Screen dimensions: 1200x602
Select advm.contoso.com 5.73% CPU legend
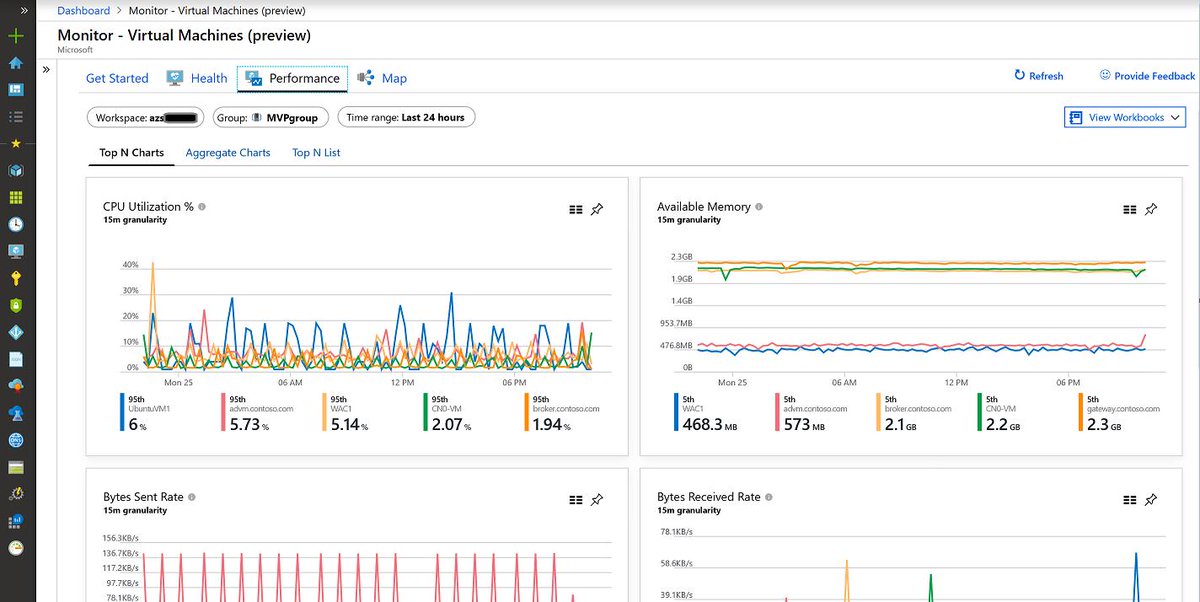[256, 413]
